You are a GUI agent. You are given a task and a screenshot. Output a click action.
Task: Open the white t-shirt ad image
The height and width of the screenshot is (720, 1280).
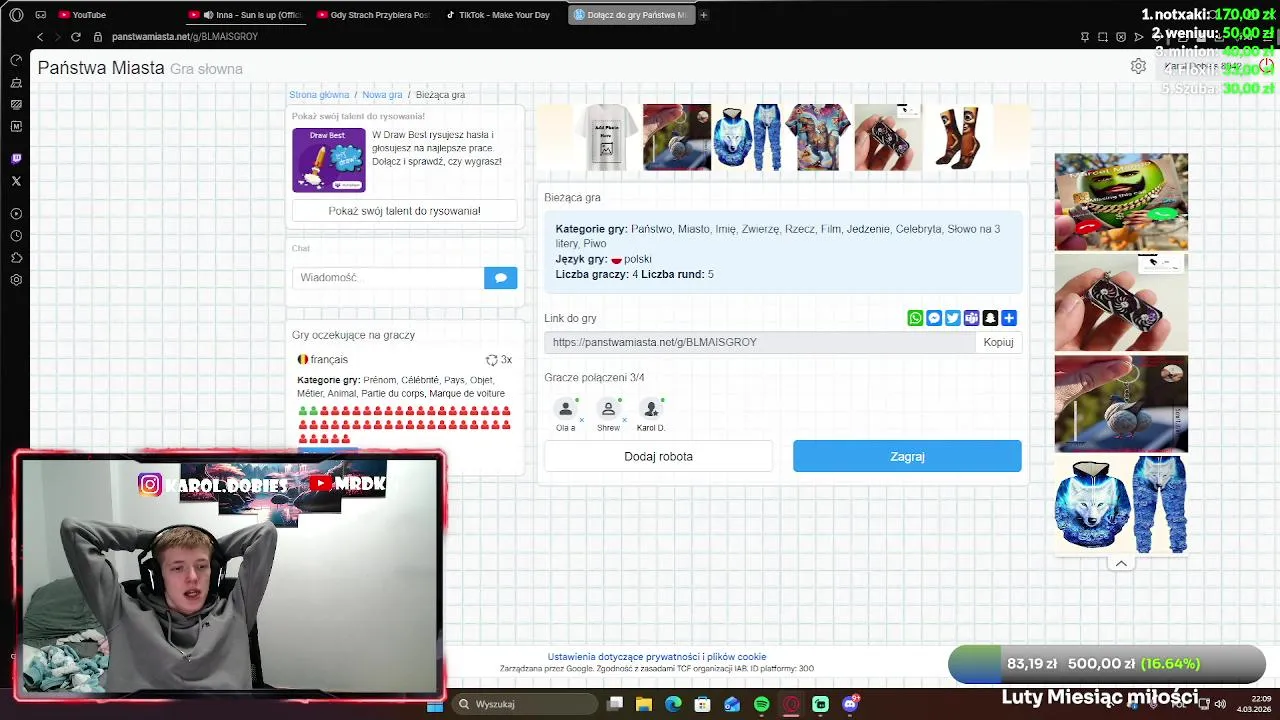(606, 138)
